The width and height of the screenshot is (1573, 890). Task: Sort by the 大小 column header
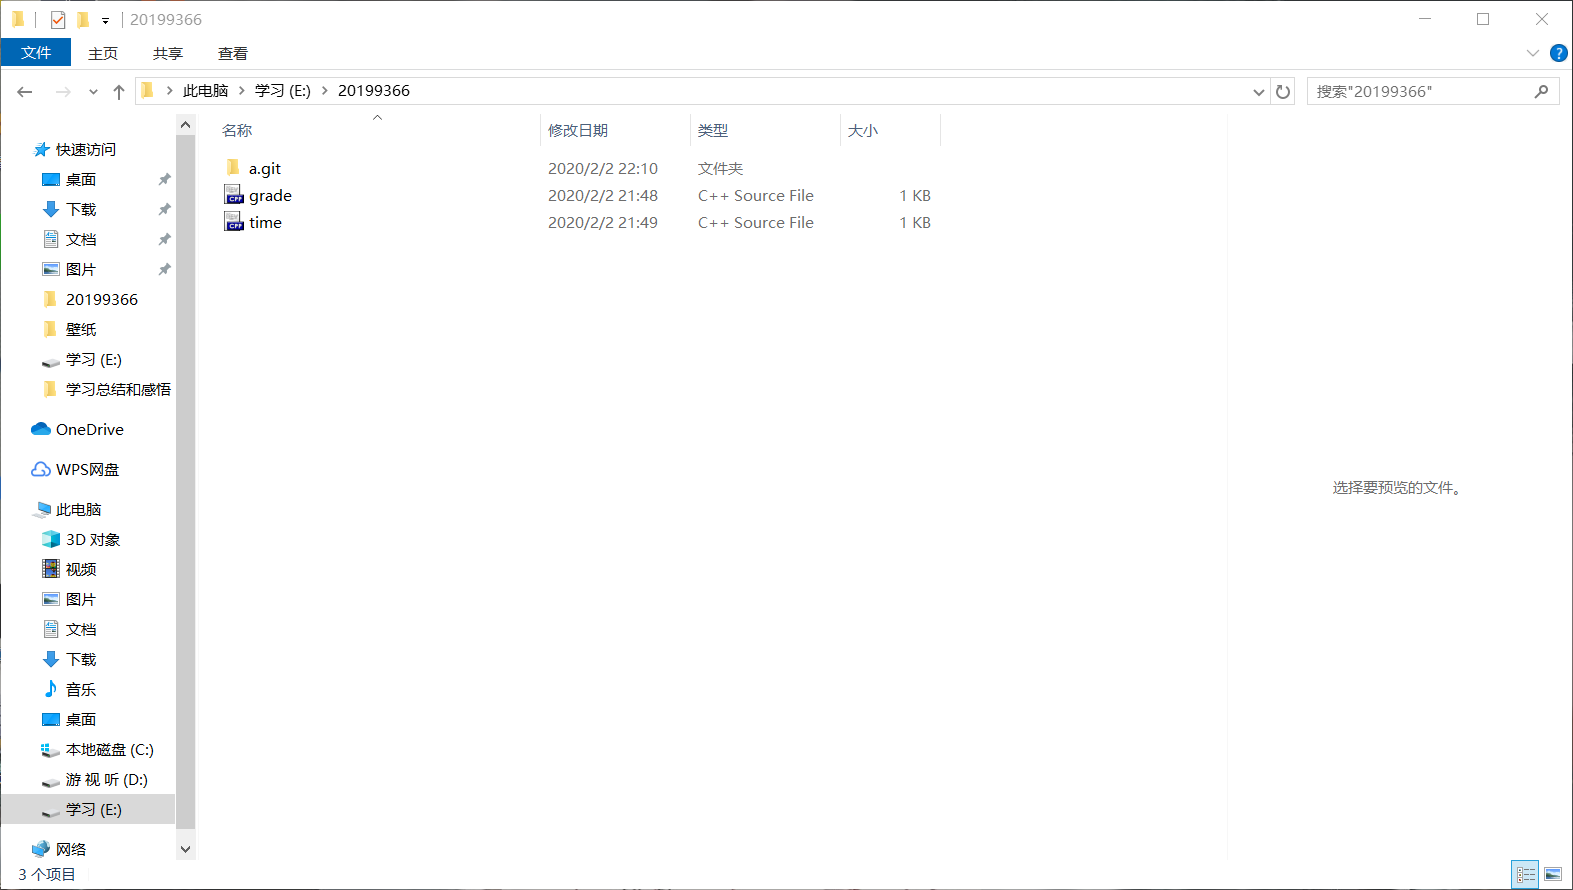click(x=863, y=131)
